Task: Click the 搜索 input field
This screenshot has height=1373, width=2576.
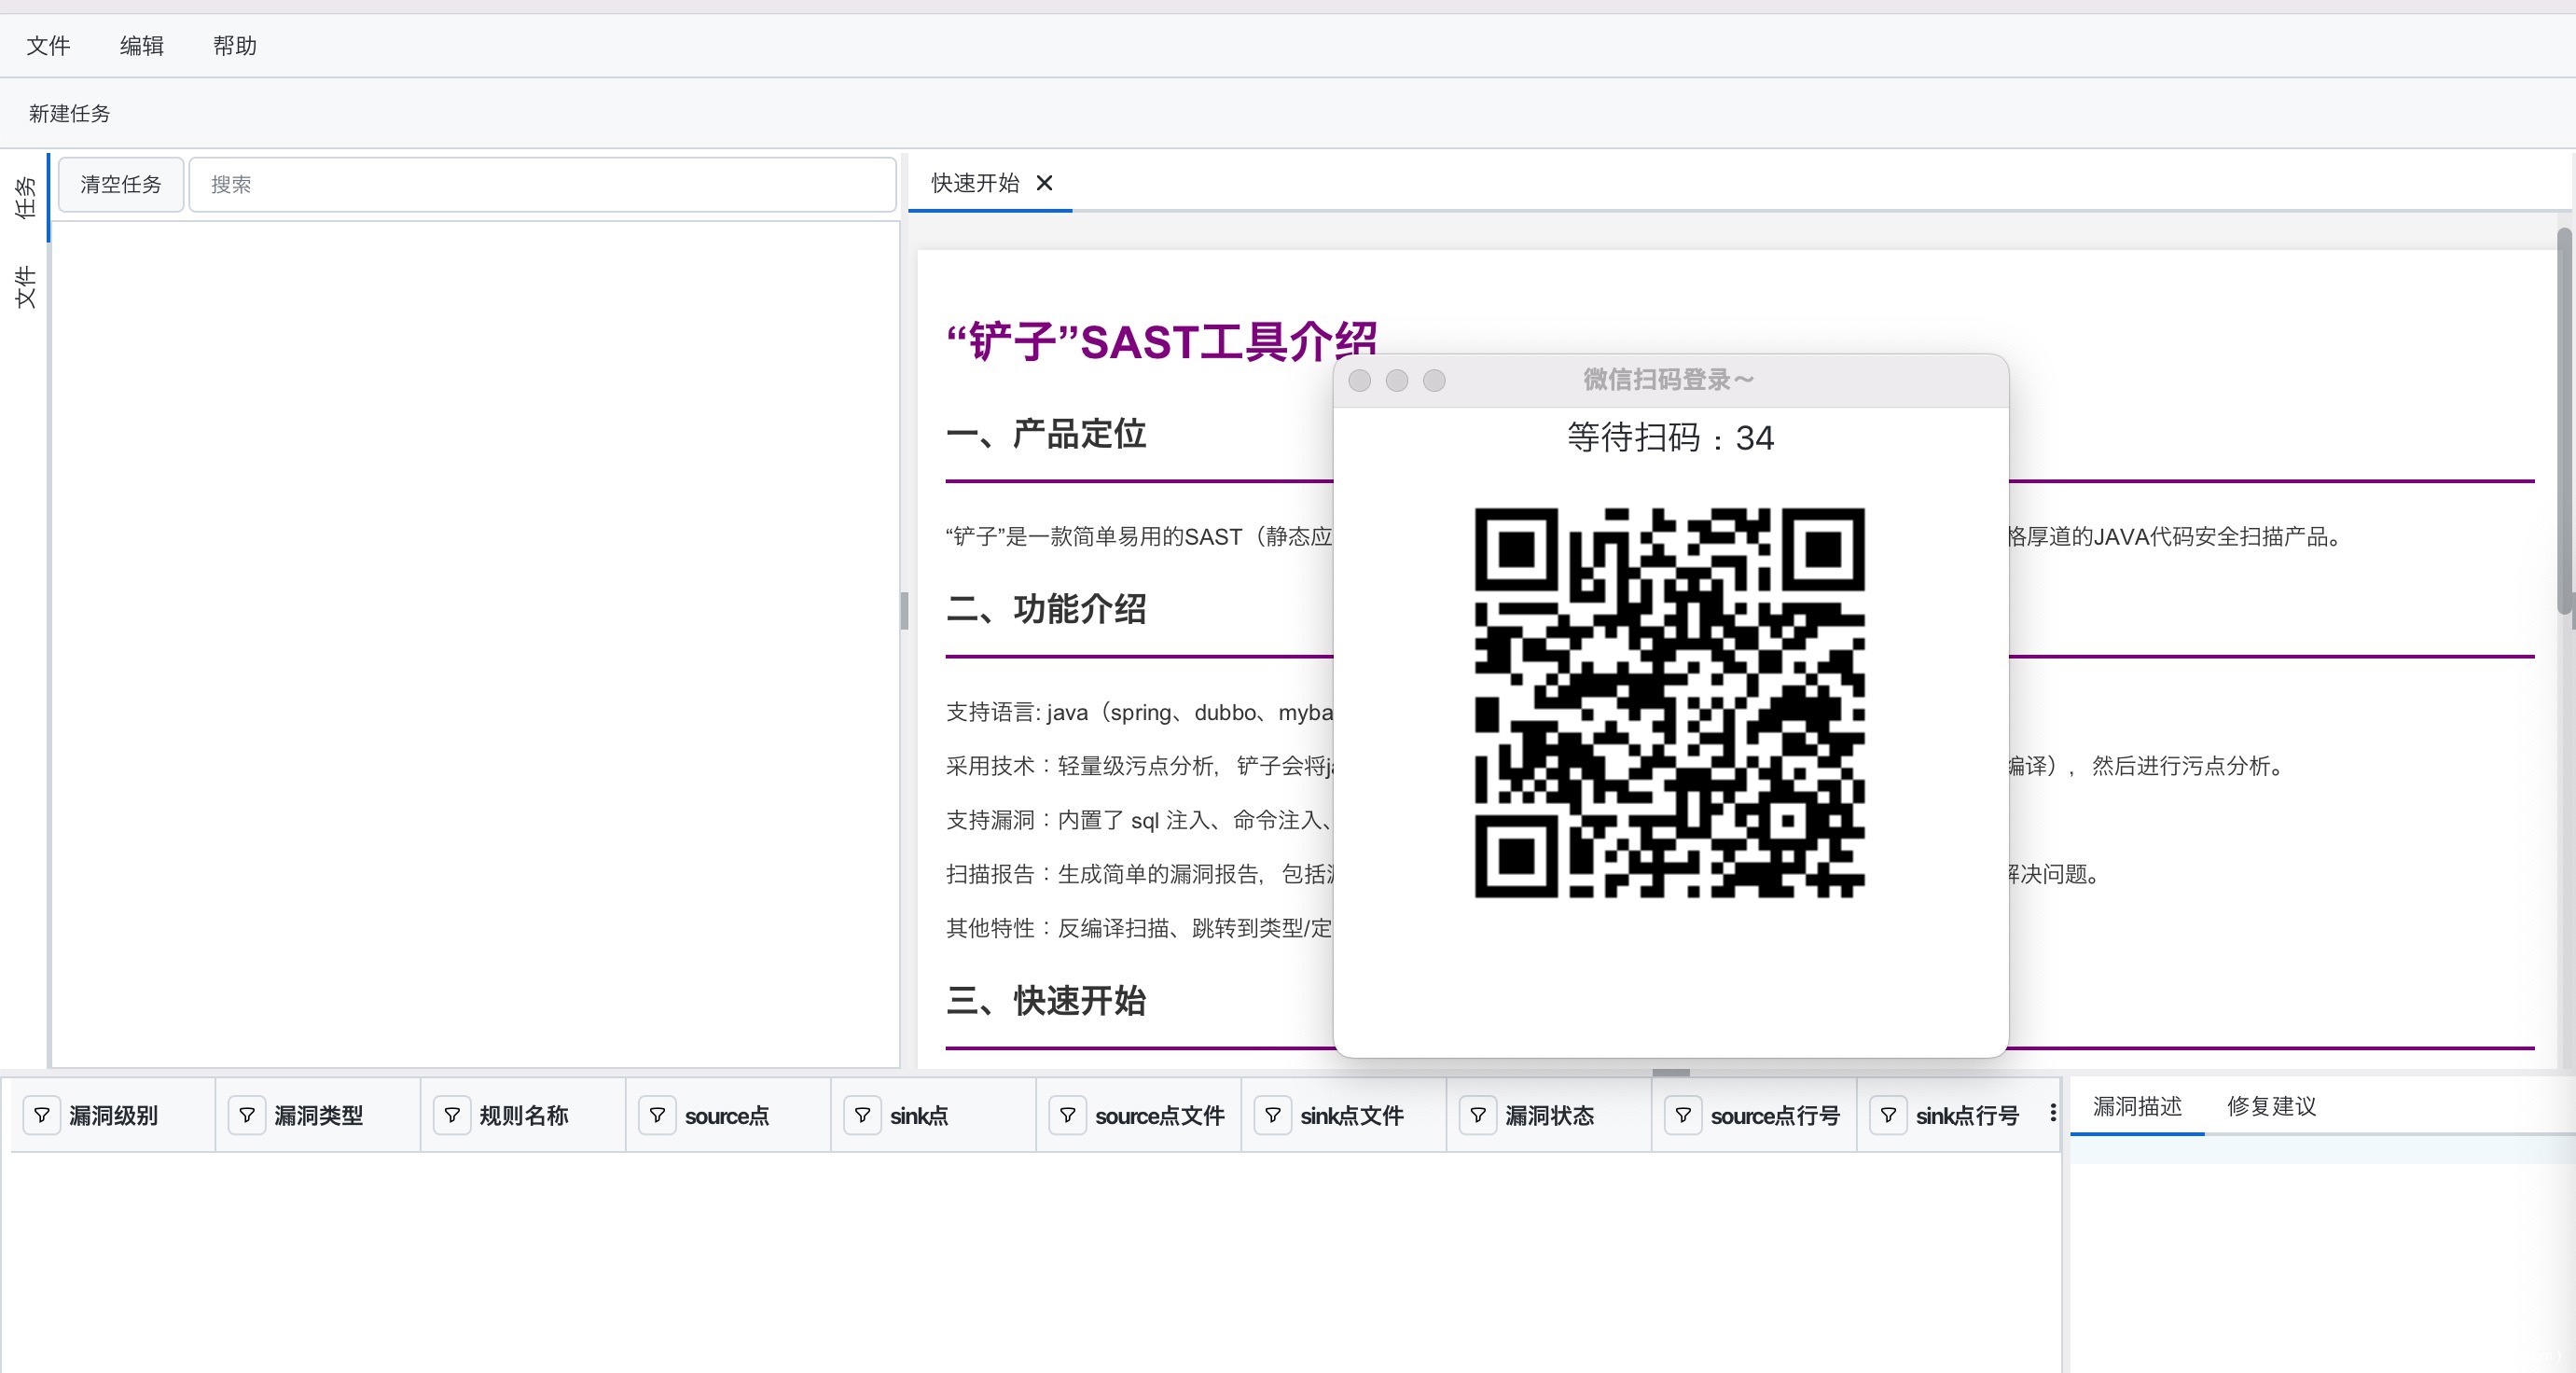Action: [542, 184]
